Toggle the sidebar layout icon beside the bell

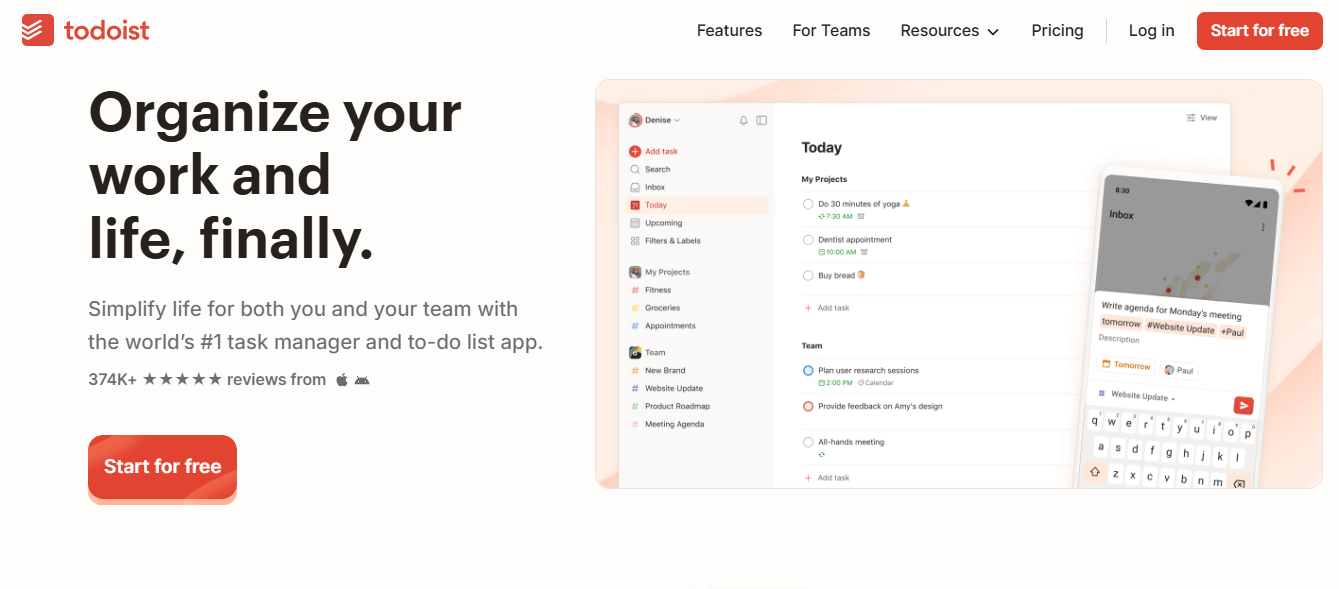[x=761, y=120]
